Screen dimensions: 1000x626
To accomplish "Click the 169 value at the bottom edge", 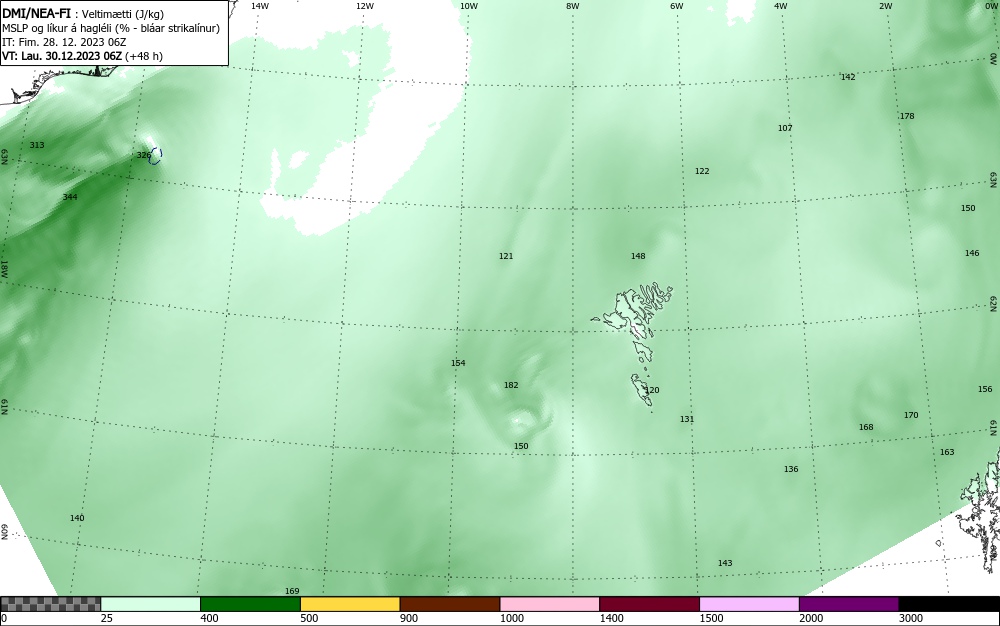I will pos(292,591).
